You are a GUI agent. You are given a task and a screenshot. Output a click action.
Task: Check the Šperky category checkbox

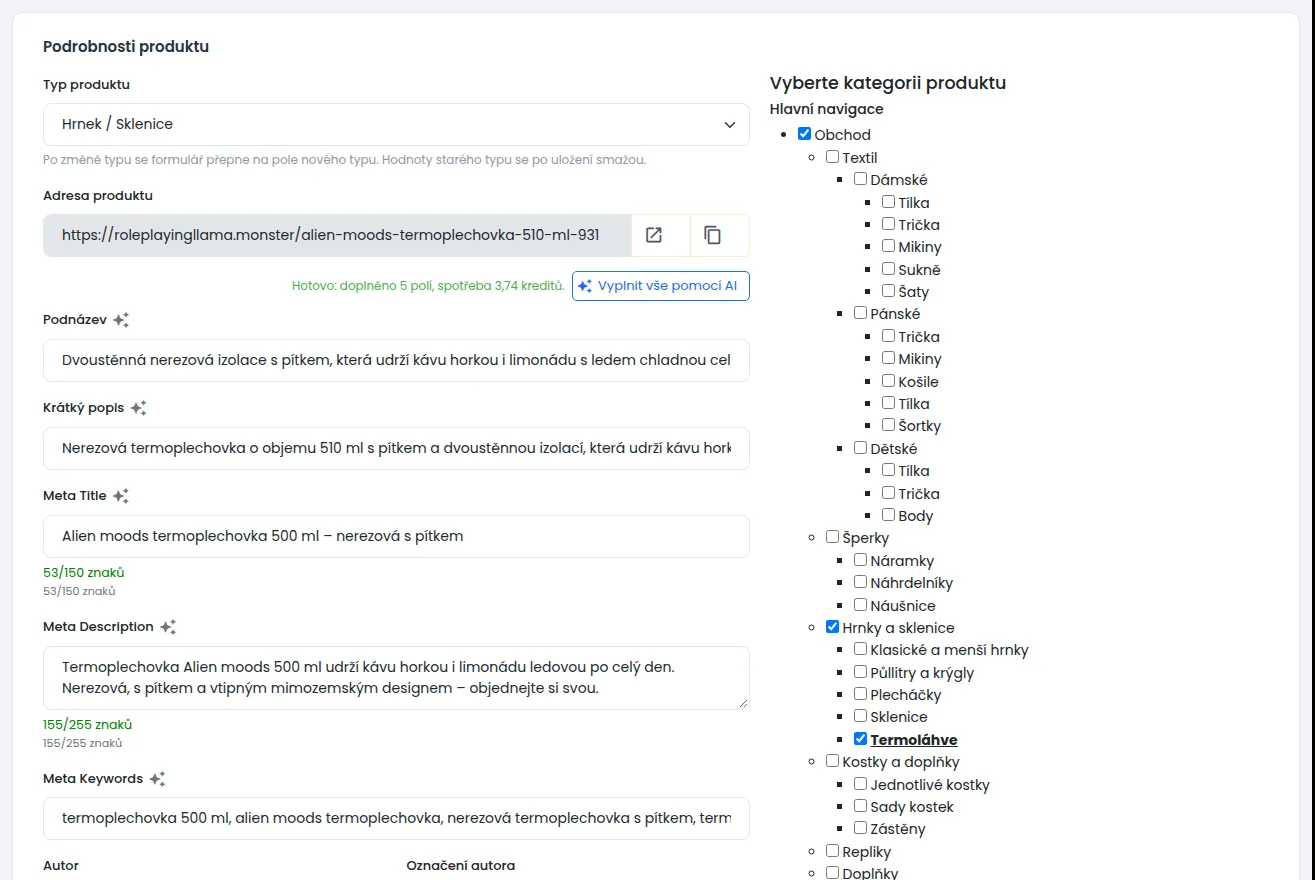[x=832, y=537]
